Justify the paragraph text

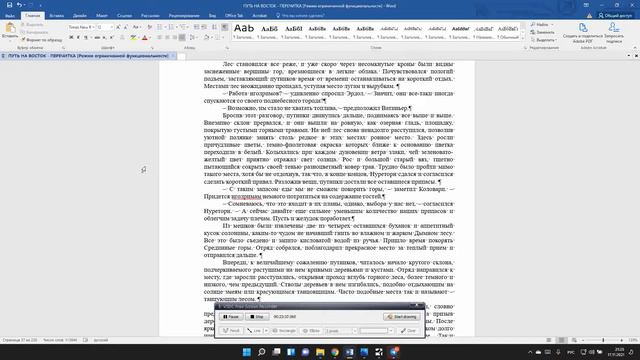[x=182, y=38]
